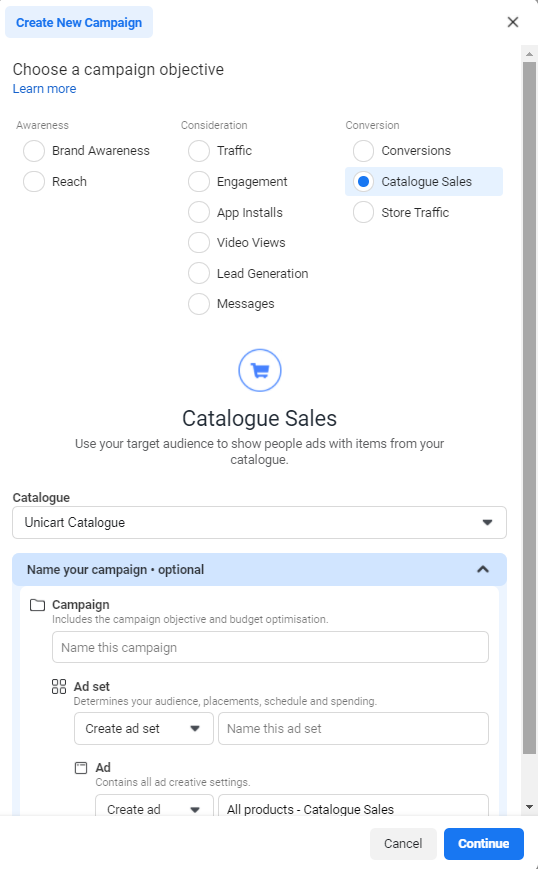
Task: Click the Campaign folder icon
Action: [37, 605]
